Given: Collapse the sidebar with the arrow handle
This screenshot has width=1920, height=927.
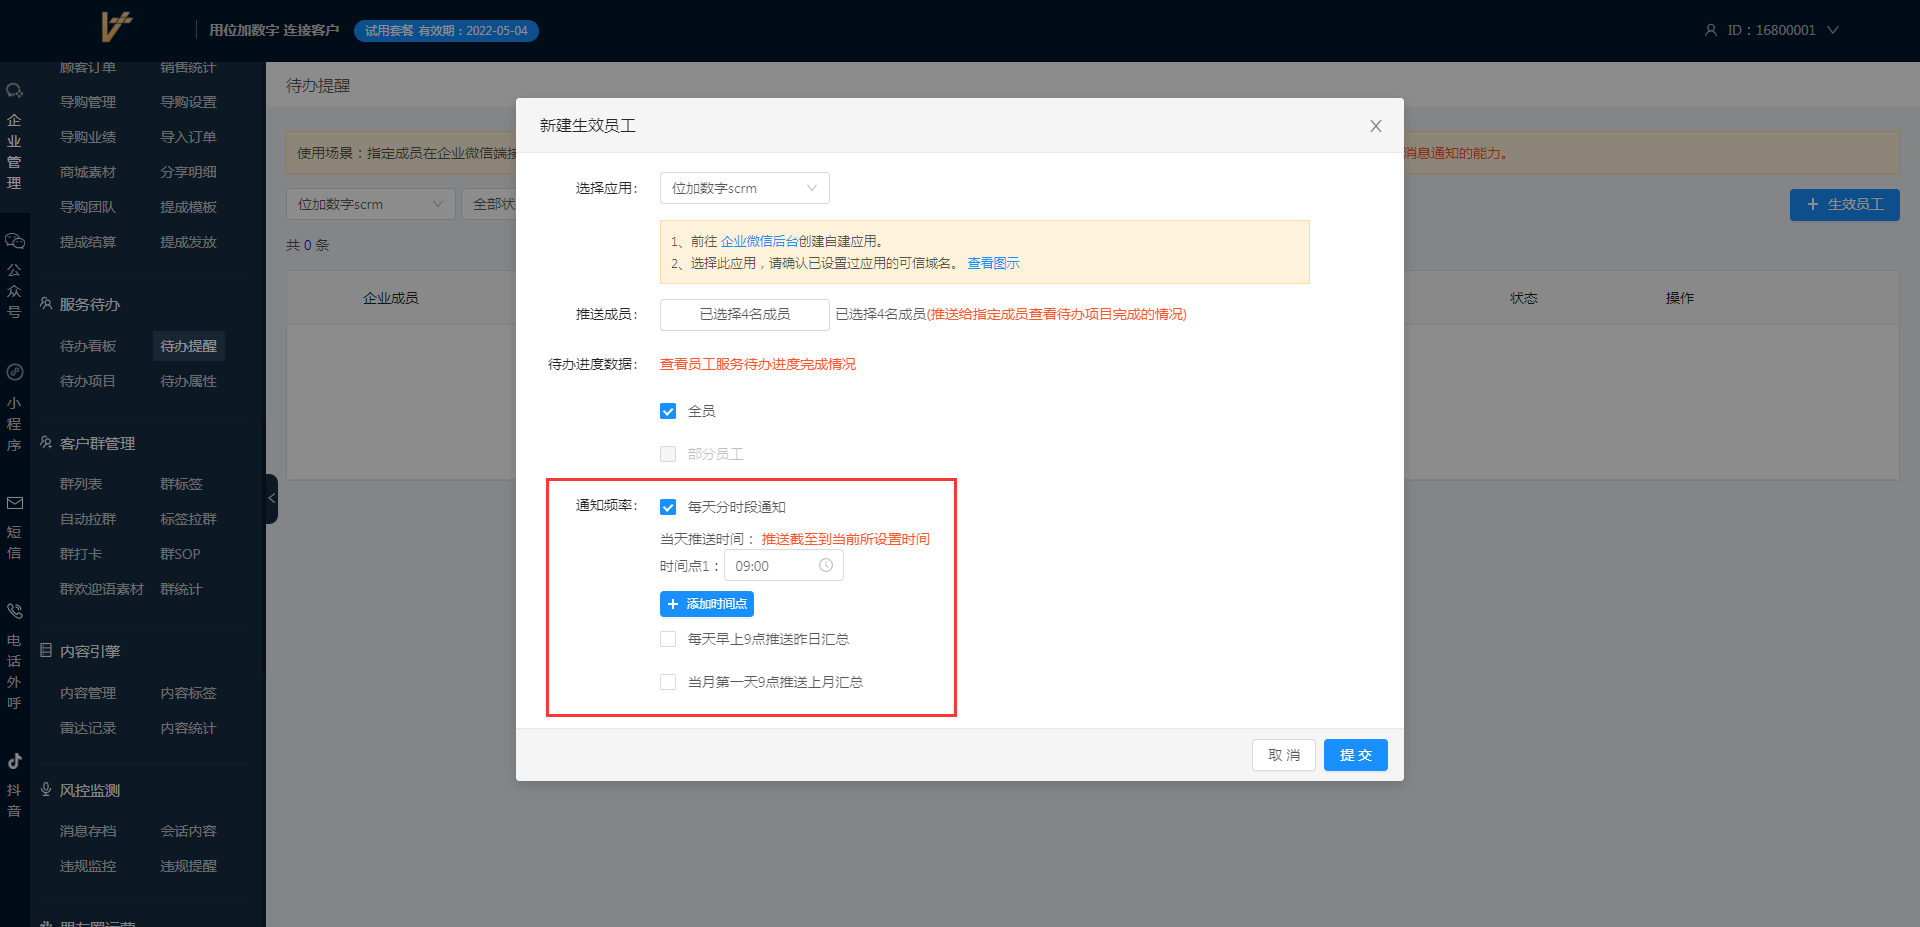Looking at the screenshot, I should (271, 498).
